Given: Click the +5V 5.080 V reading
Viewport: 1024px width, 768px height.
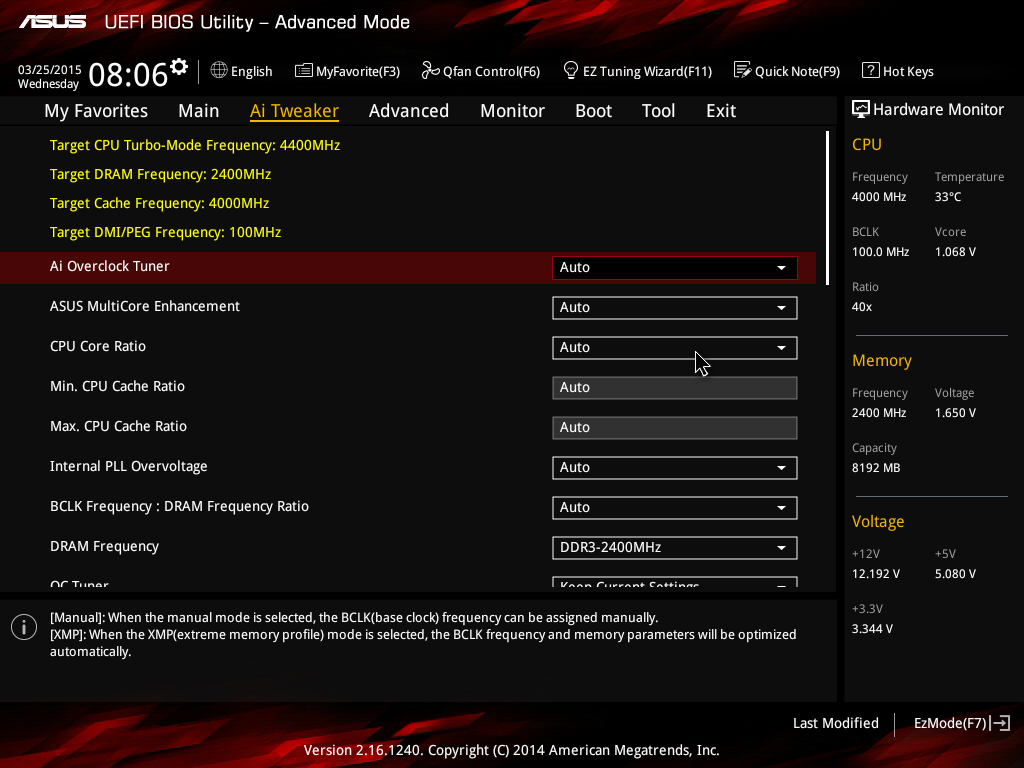Looking at the screenshot, I should [x=955, y=573].
